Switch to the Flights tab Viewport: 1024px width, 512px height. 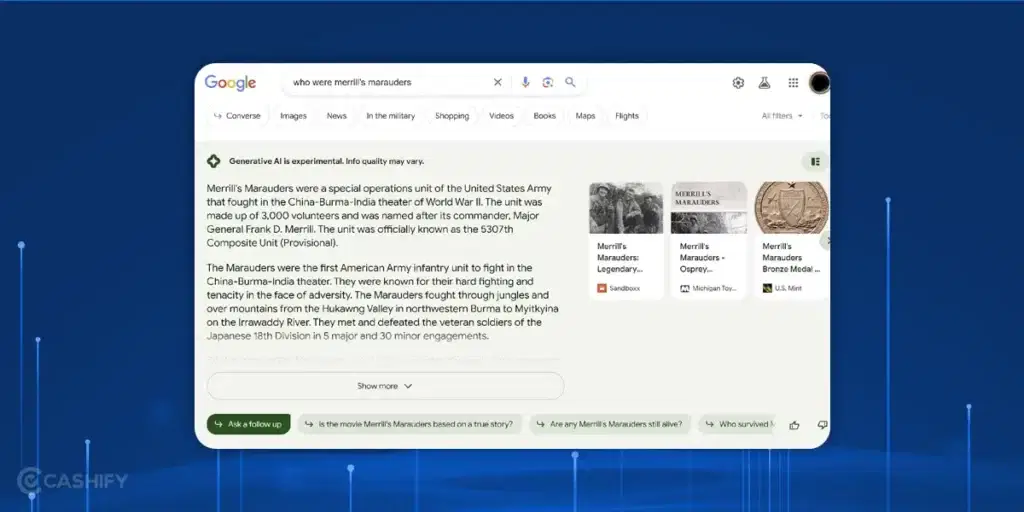(x=626, y=116)
